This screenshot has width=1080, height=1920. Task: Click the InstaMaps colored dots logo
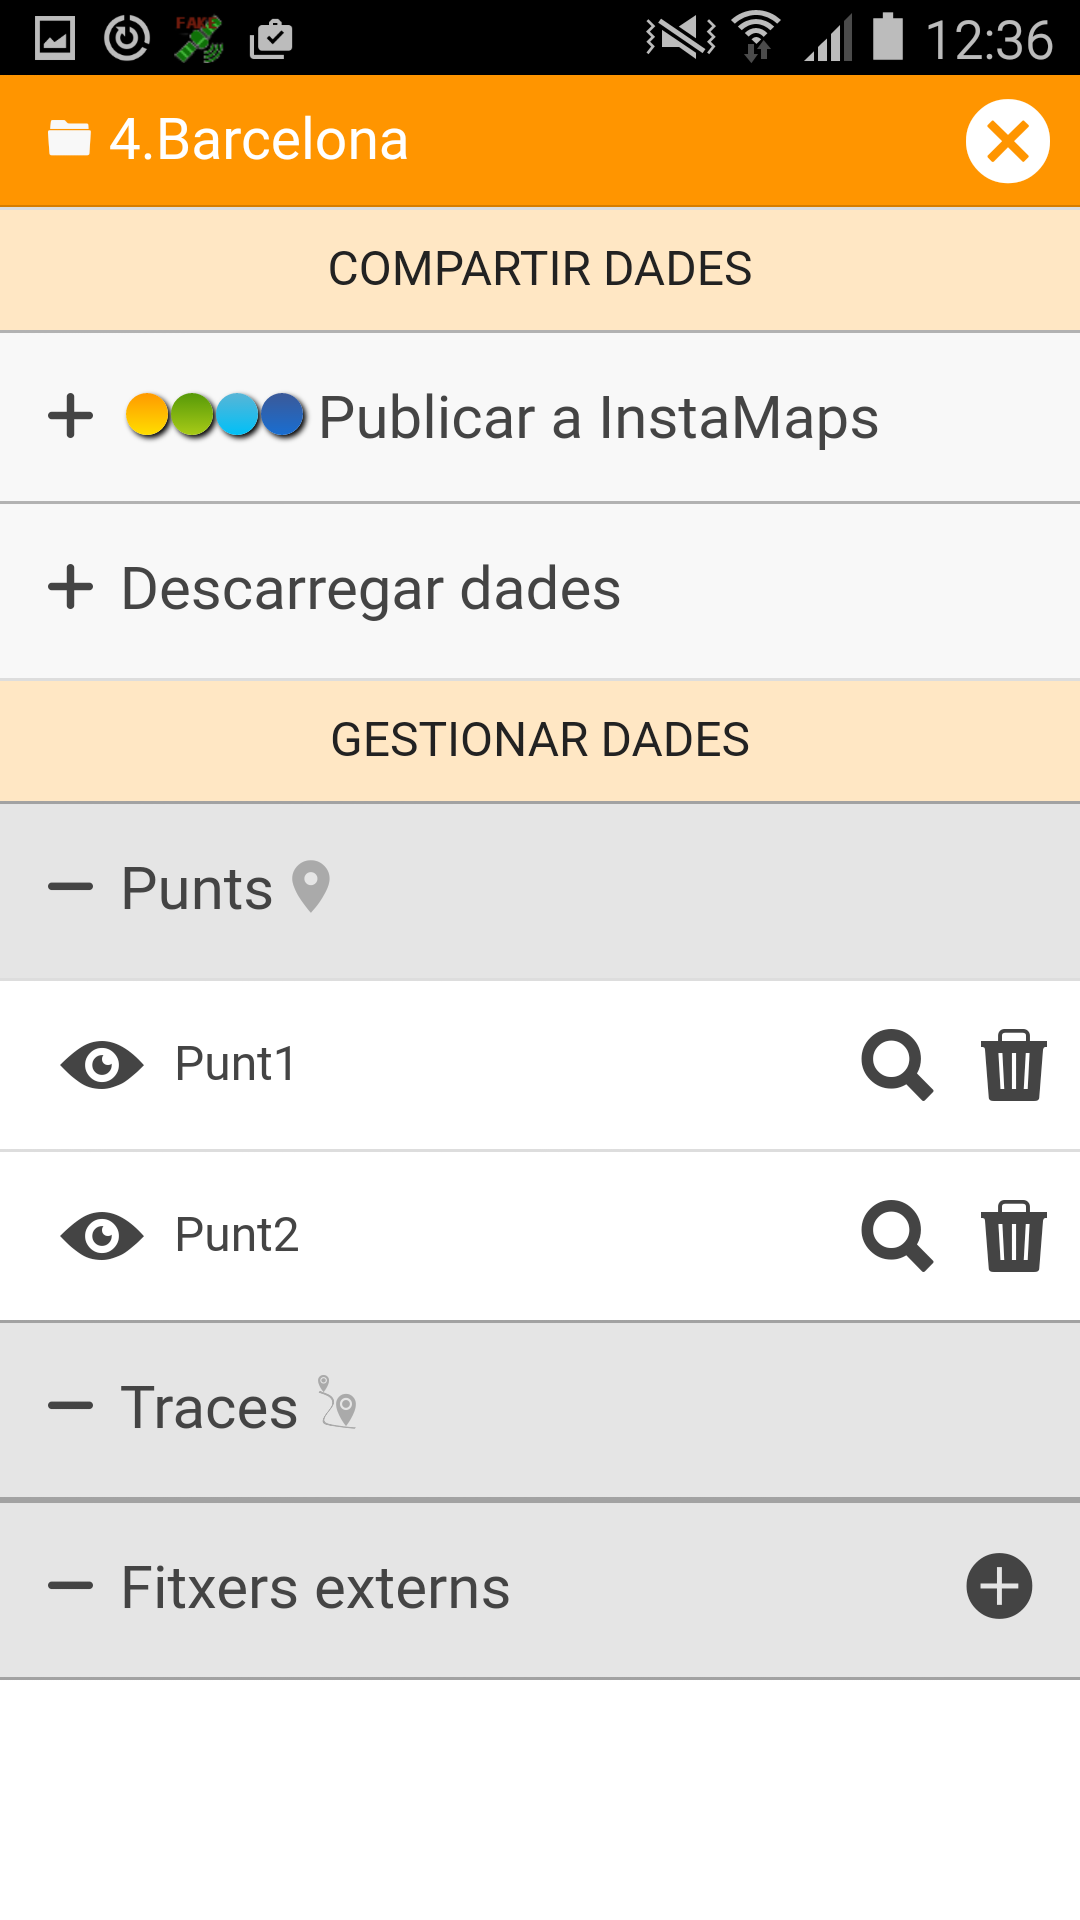215,415
